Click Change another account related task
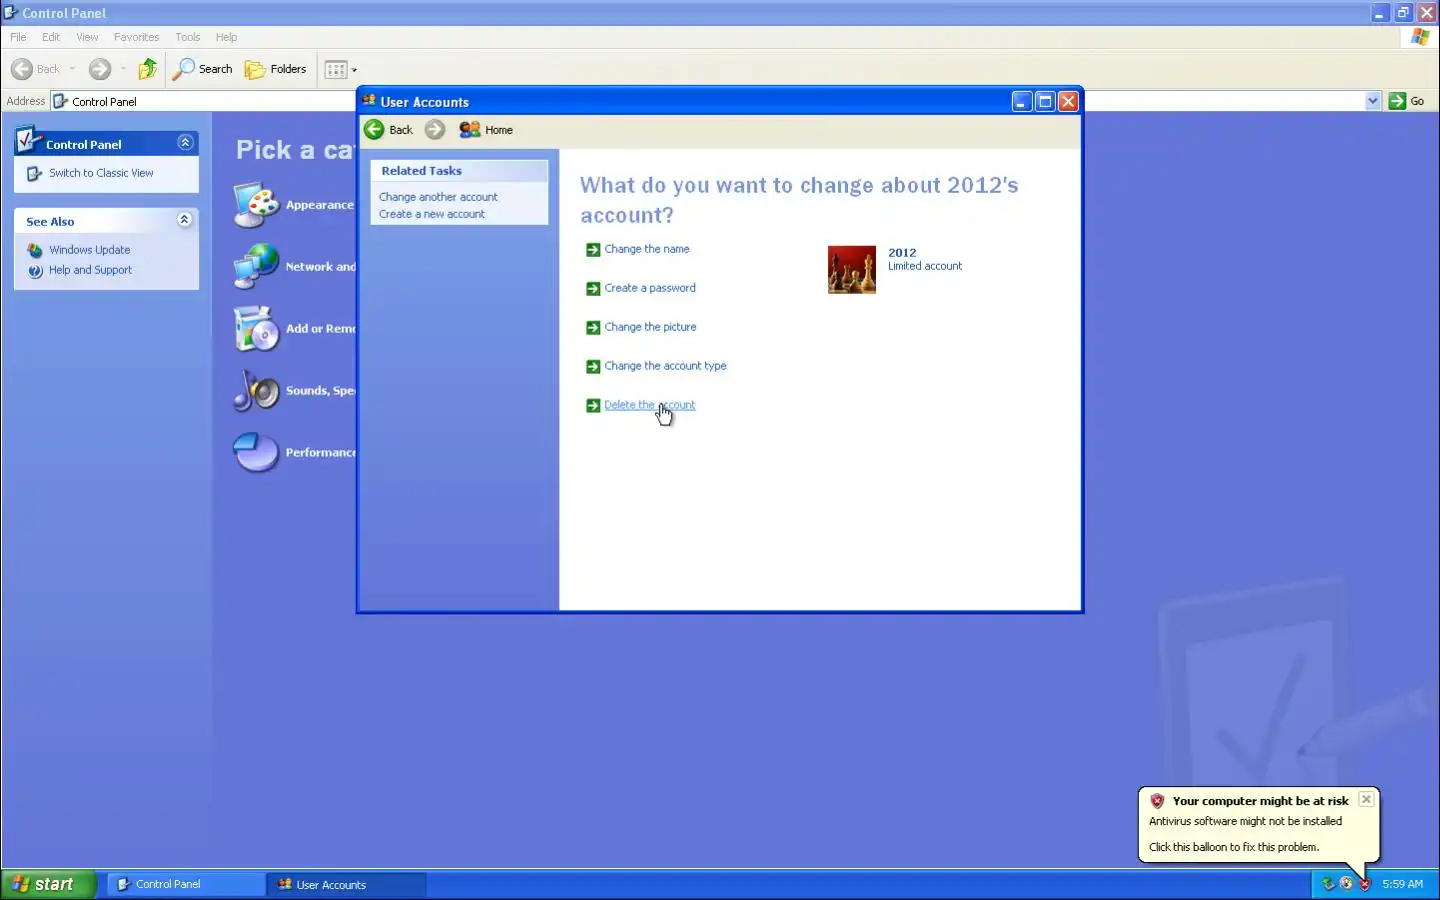The image size is (1440, 900). click(x=438, y=197)
